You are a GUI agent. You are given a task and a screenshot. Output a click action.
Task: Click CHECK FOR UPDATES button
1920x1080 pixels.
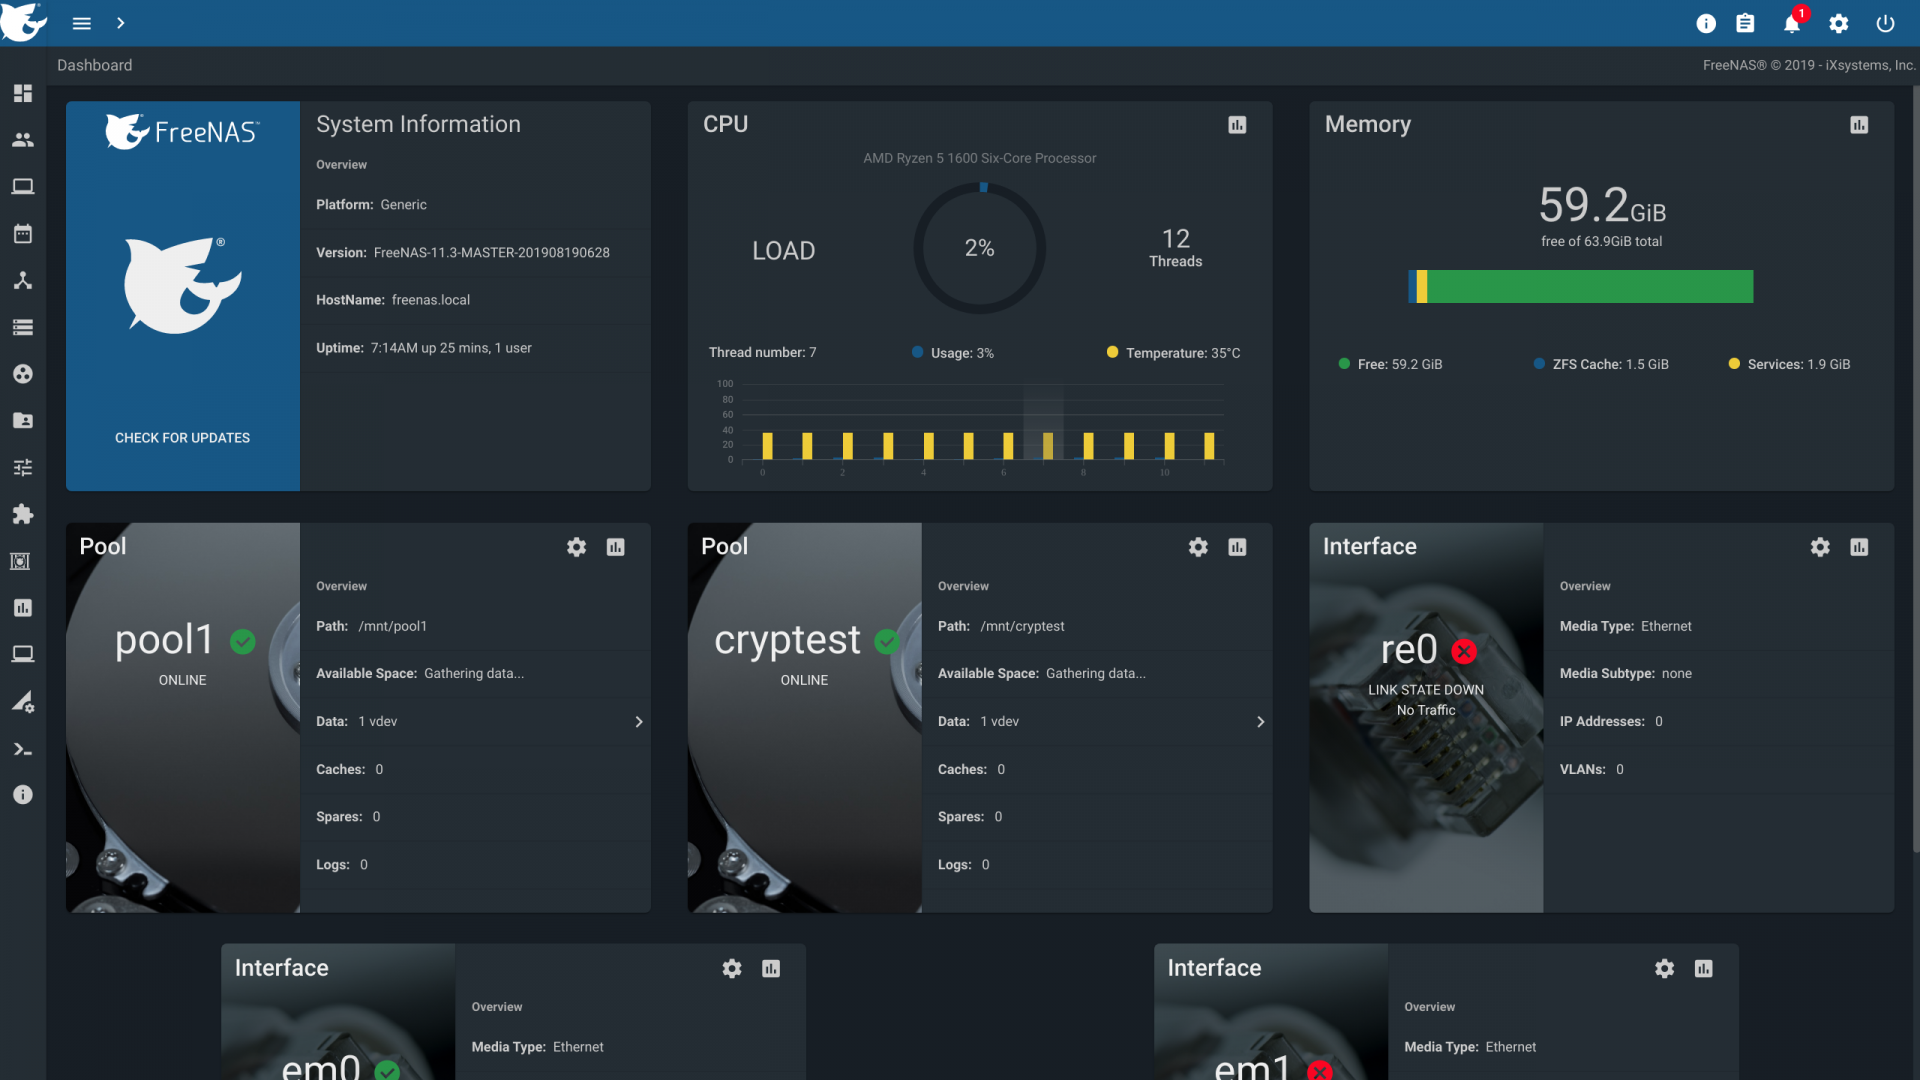182,438
